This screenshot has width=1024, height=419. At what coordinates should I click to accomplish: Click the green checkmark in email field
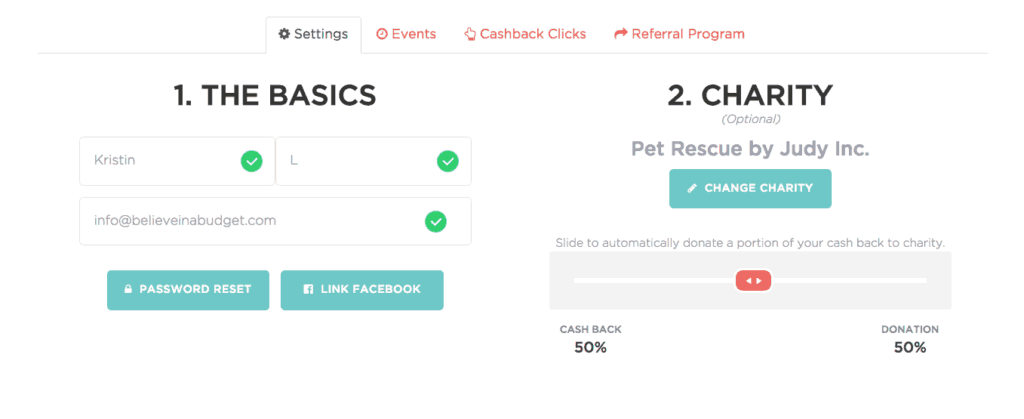(435, 221)
